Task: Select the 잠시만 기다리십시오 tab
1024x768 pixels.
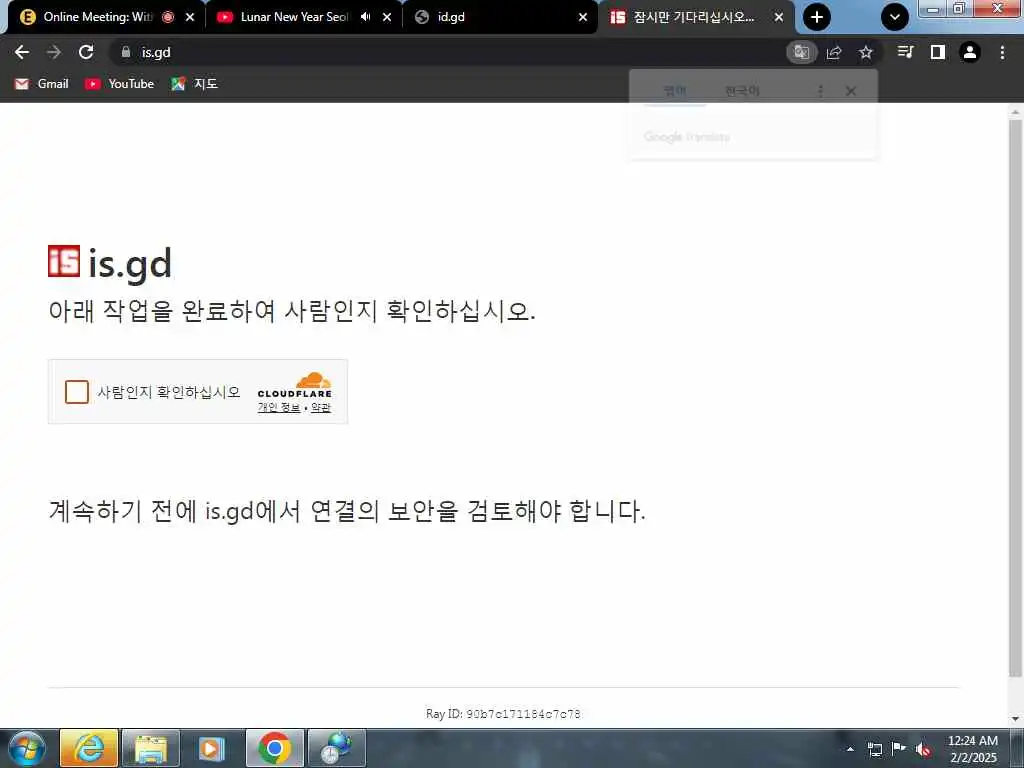Action: click(x=694, y=17)
